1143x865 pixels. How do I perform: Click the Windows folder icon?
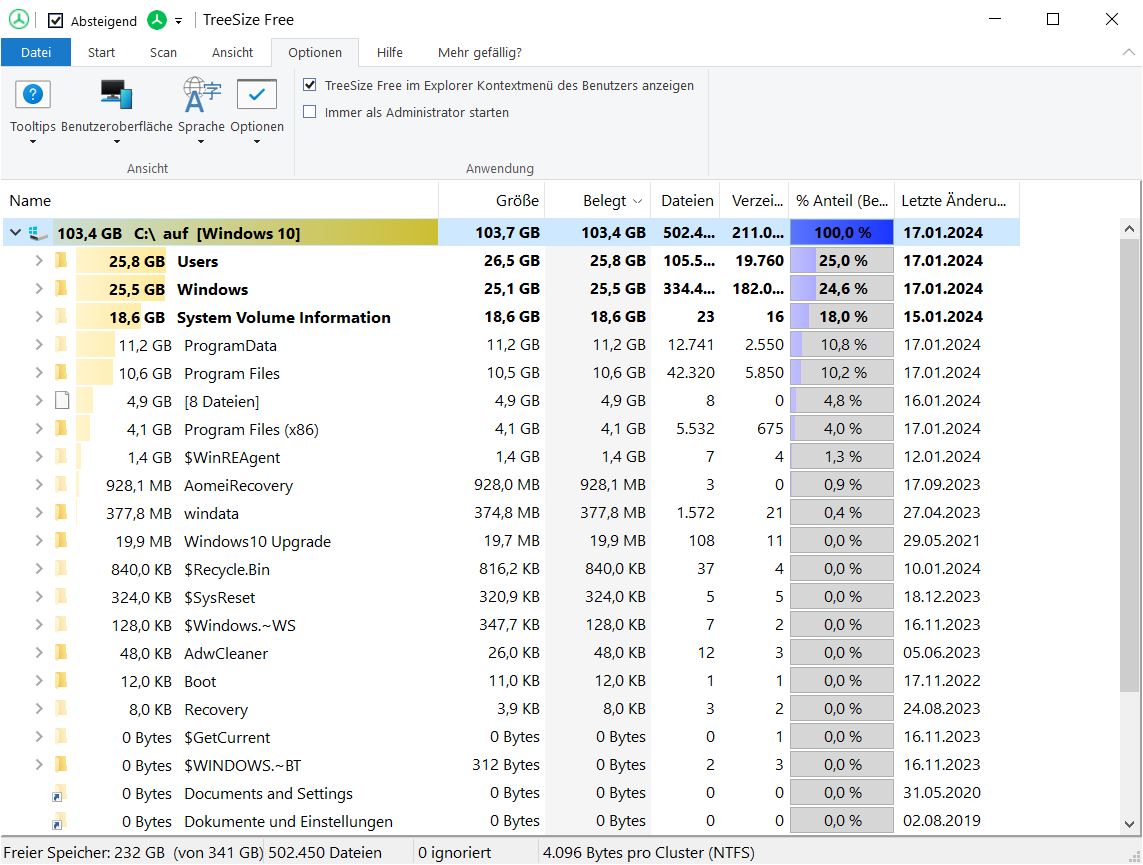(x=61, y=289)
